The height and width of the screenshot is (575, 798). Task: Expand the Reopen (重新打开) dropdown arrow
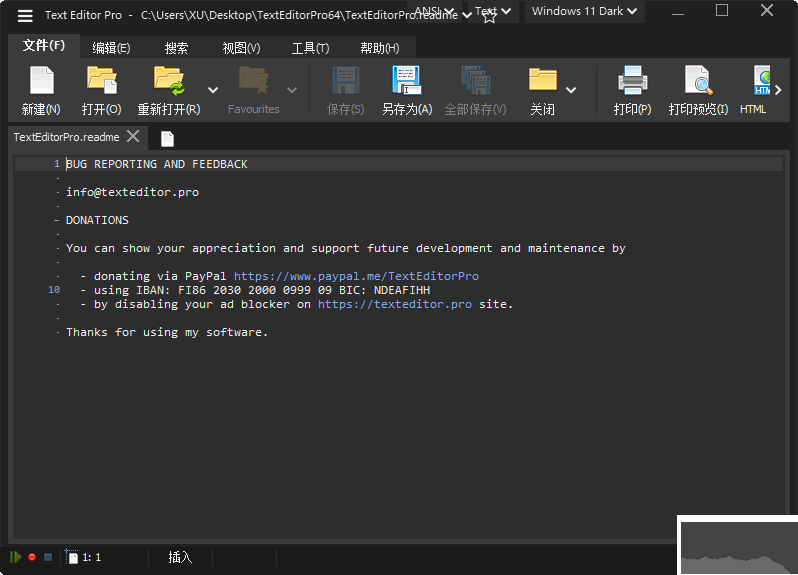213,89
